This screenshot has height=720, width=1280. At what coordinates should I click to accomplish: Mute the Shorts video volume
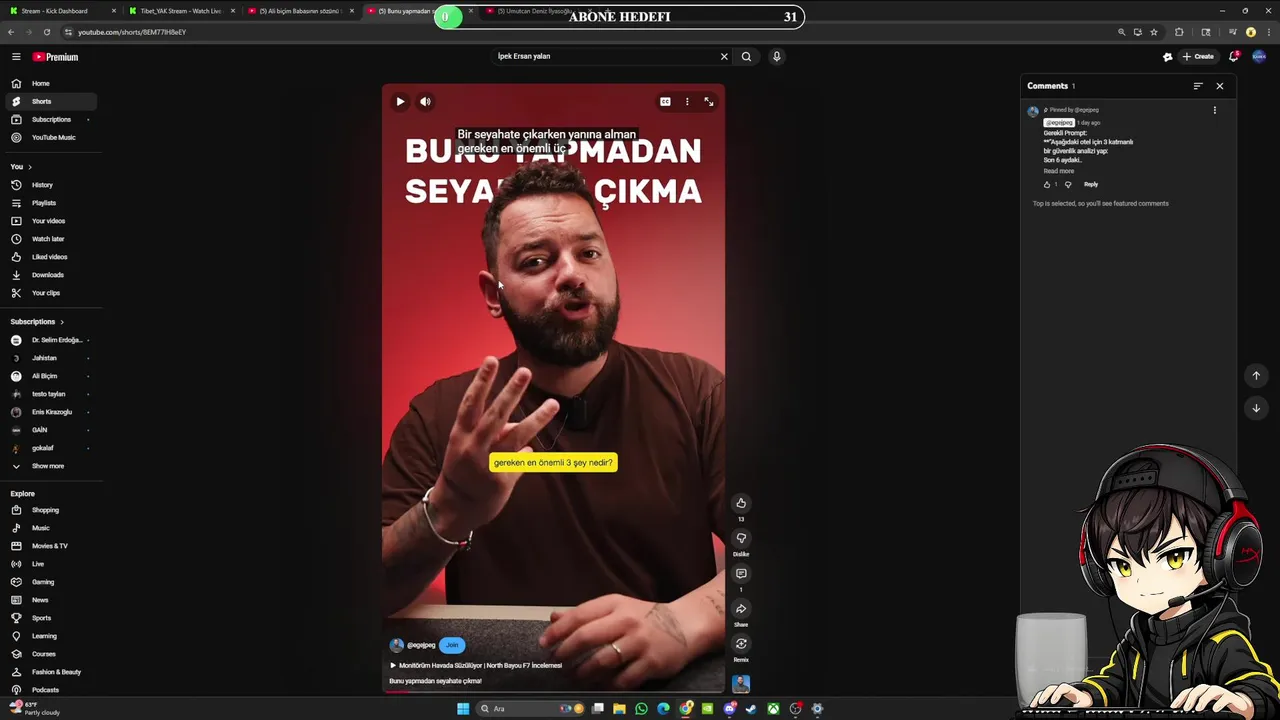click(x=425, y=101)
